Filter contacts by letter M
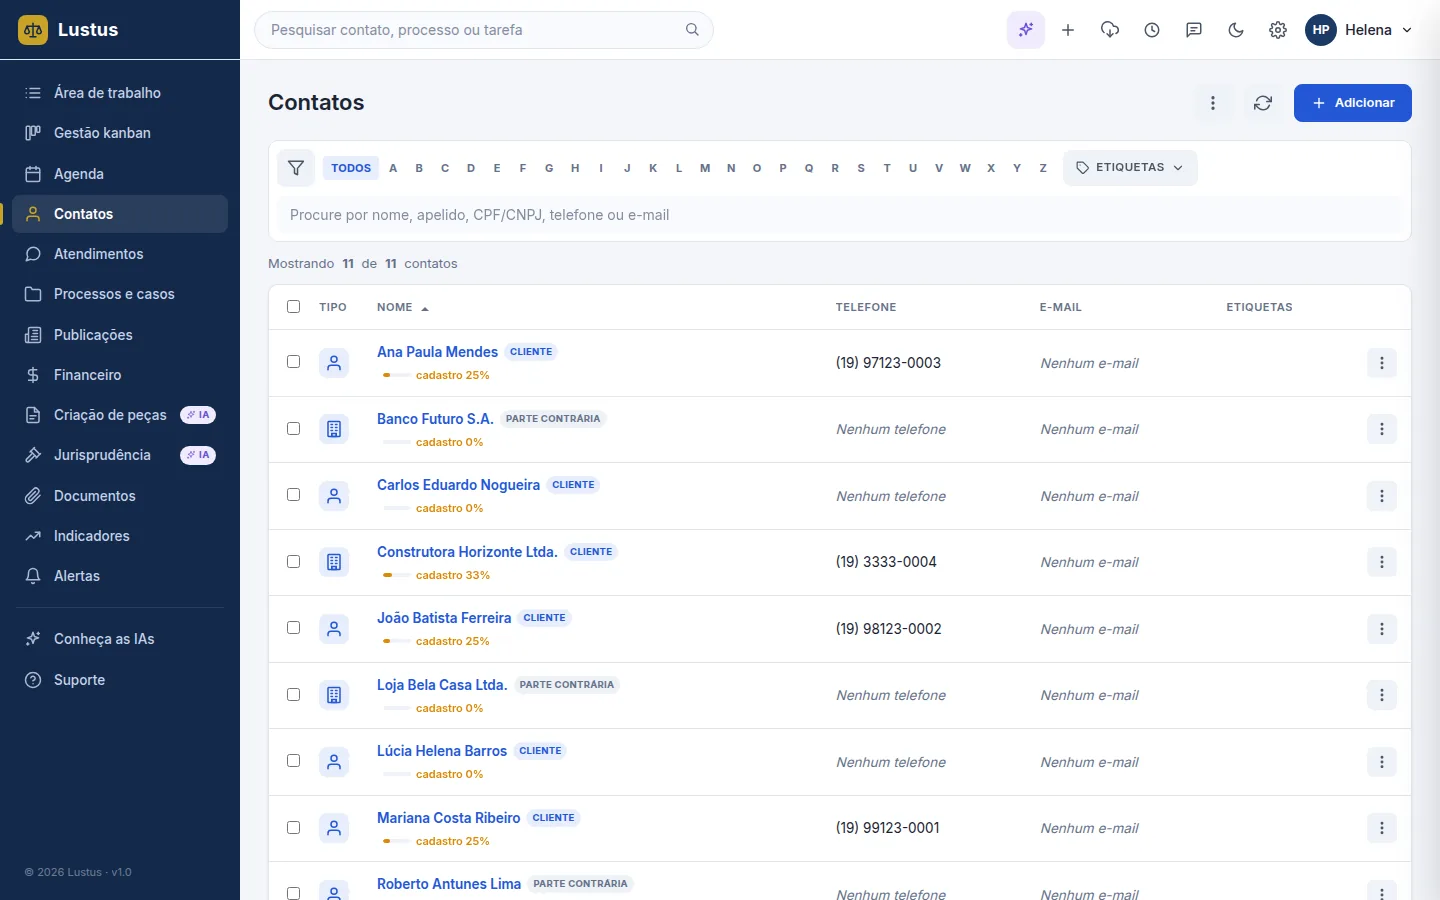 pos(705,168)
